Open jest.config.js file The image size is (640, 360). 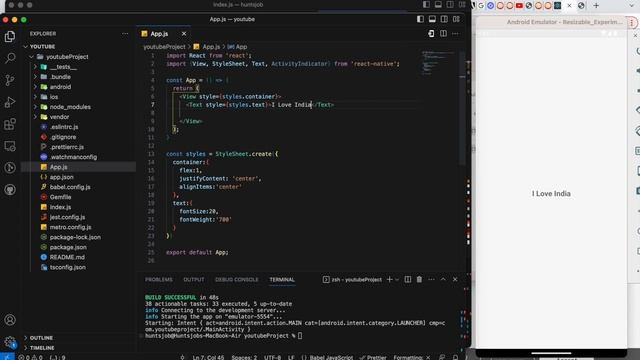coord(67,217)
